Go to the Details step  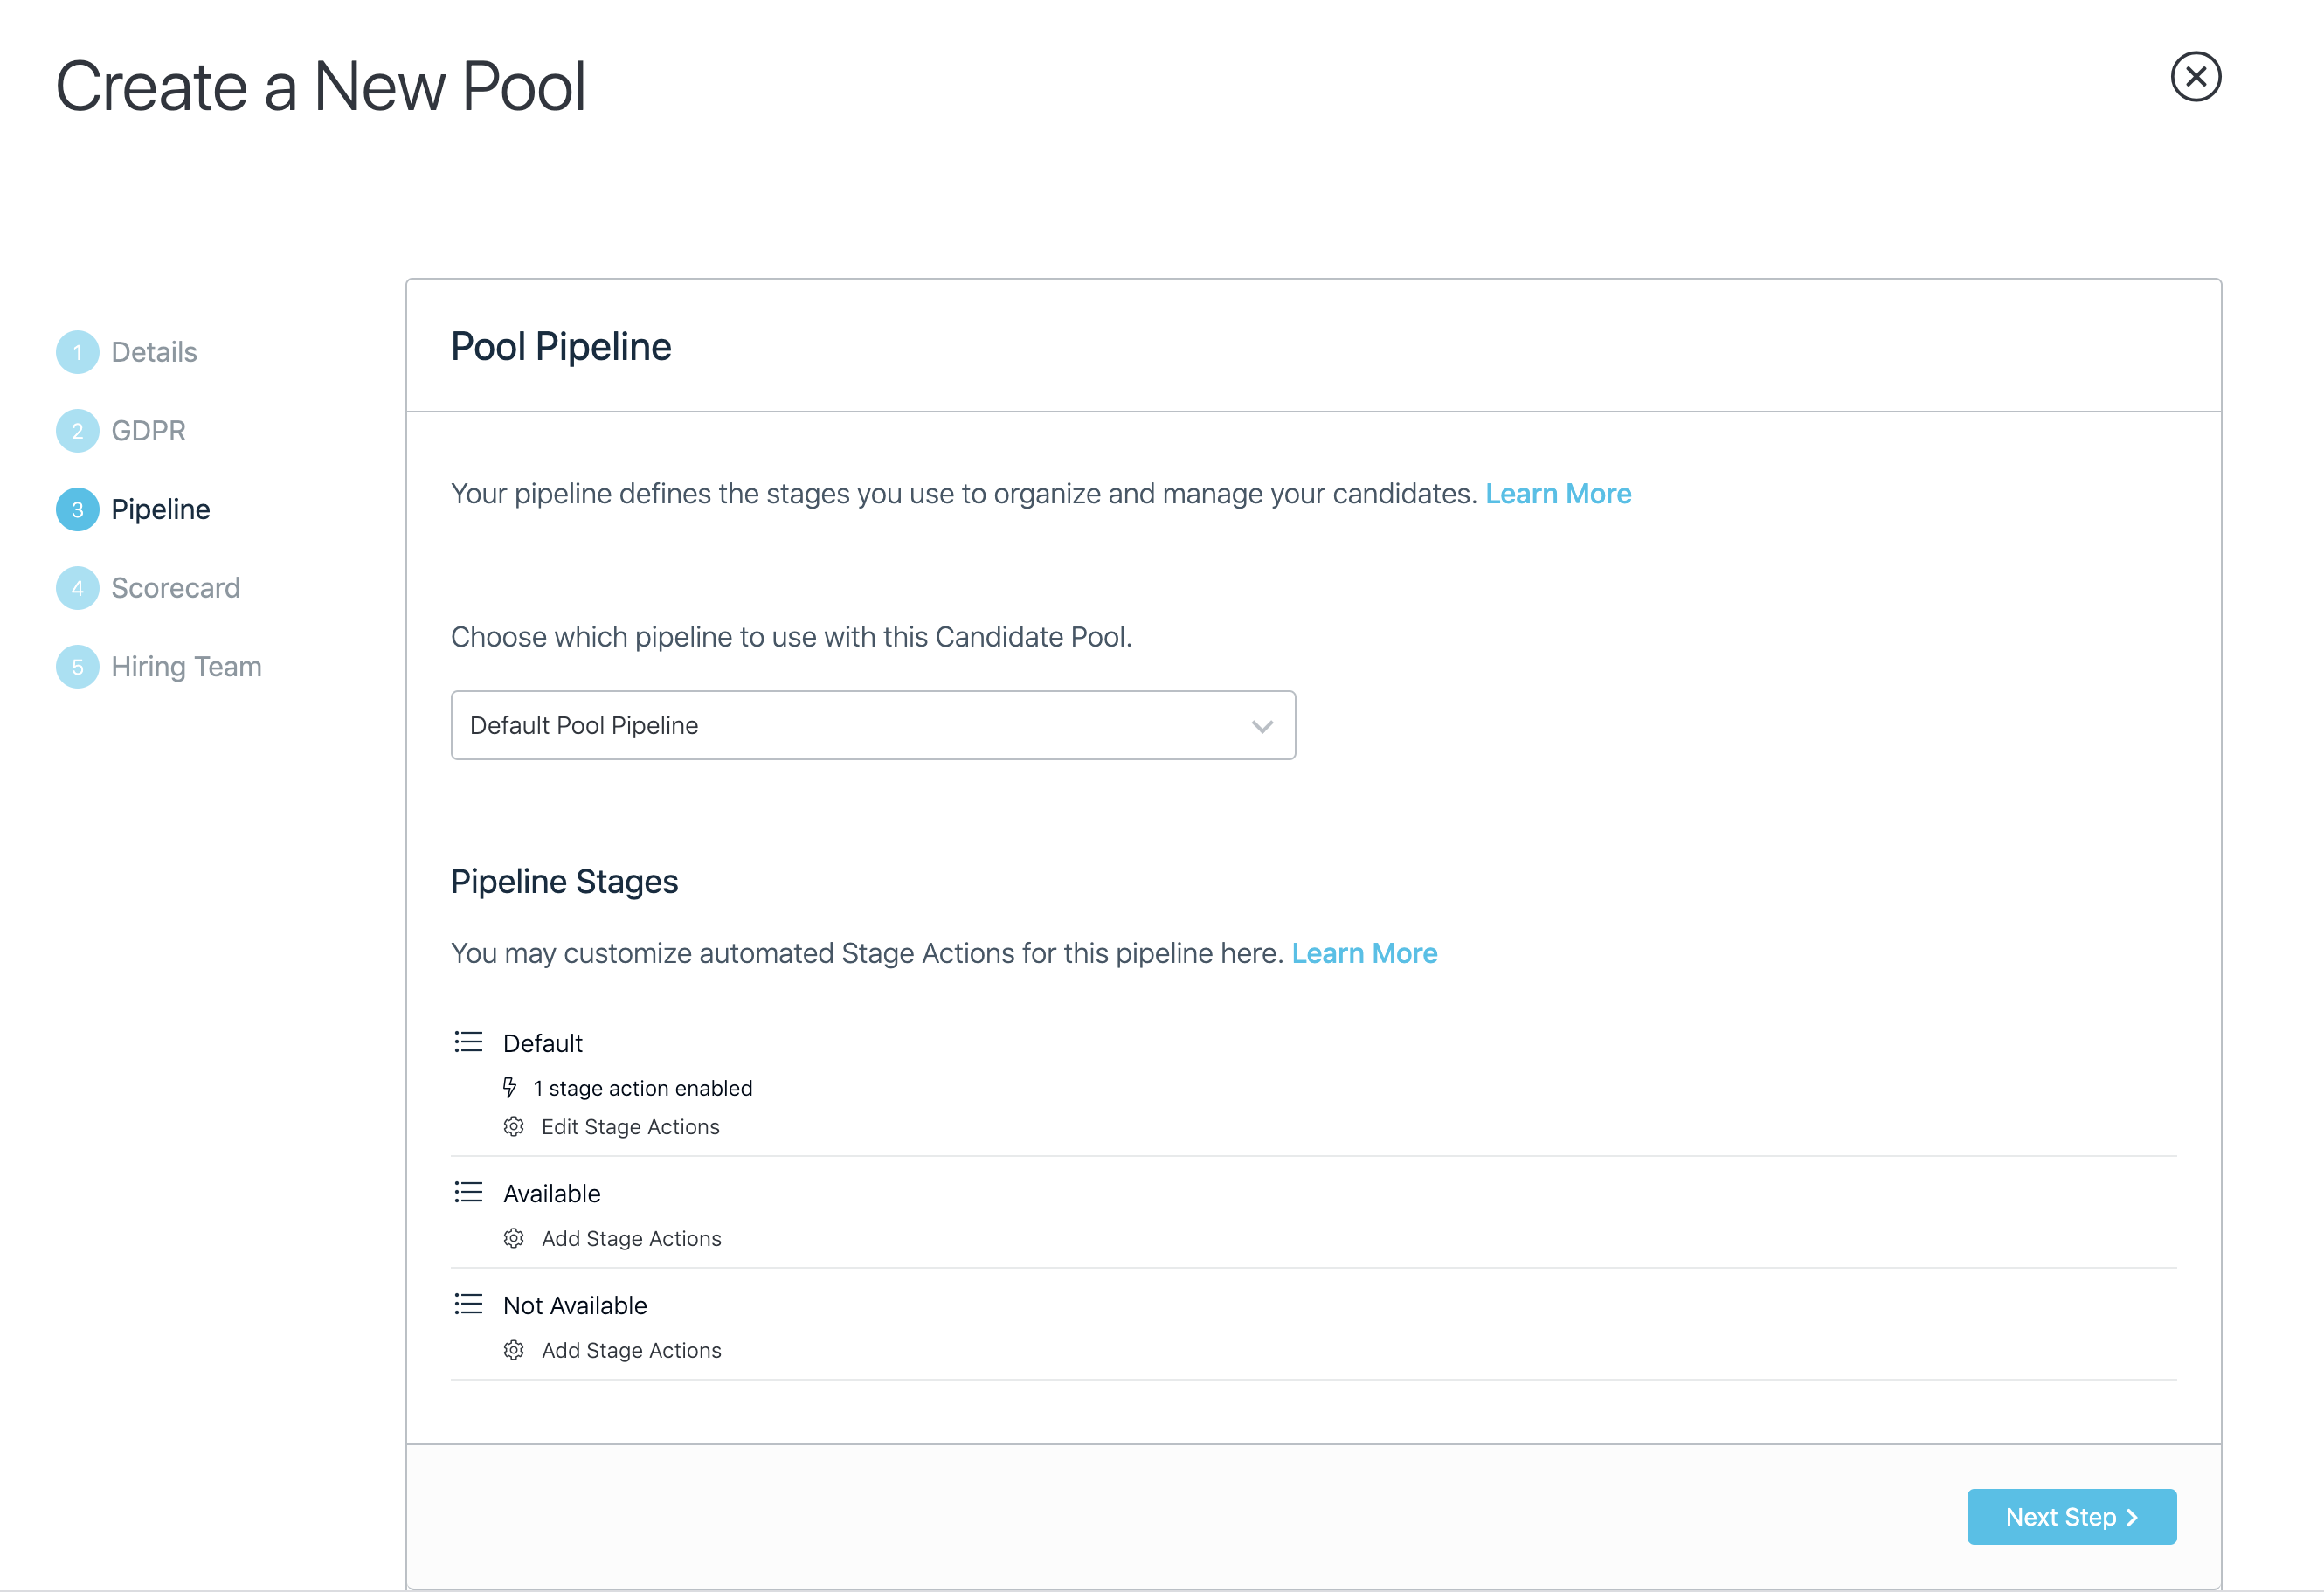(x=154, y=352)
